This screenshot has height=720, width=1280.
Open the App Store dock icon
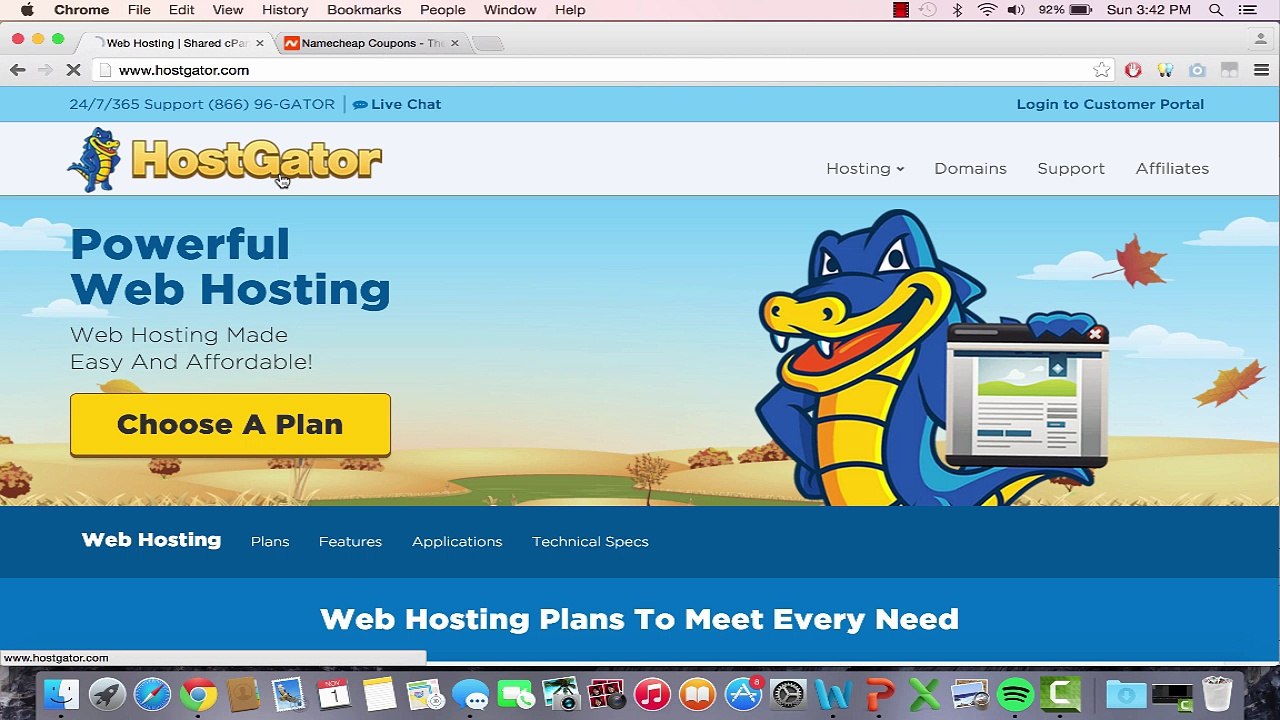pos(743,693)
